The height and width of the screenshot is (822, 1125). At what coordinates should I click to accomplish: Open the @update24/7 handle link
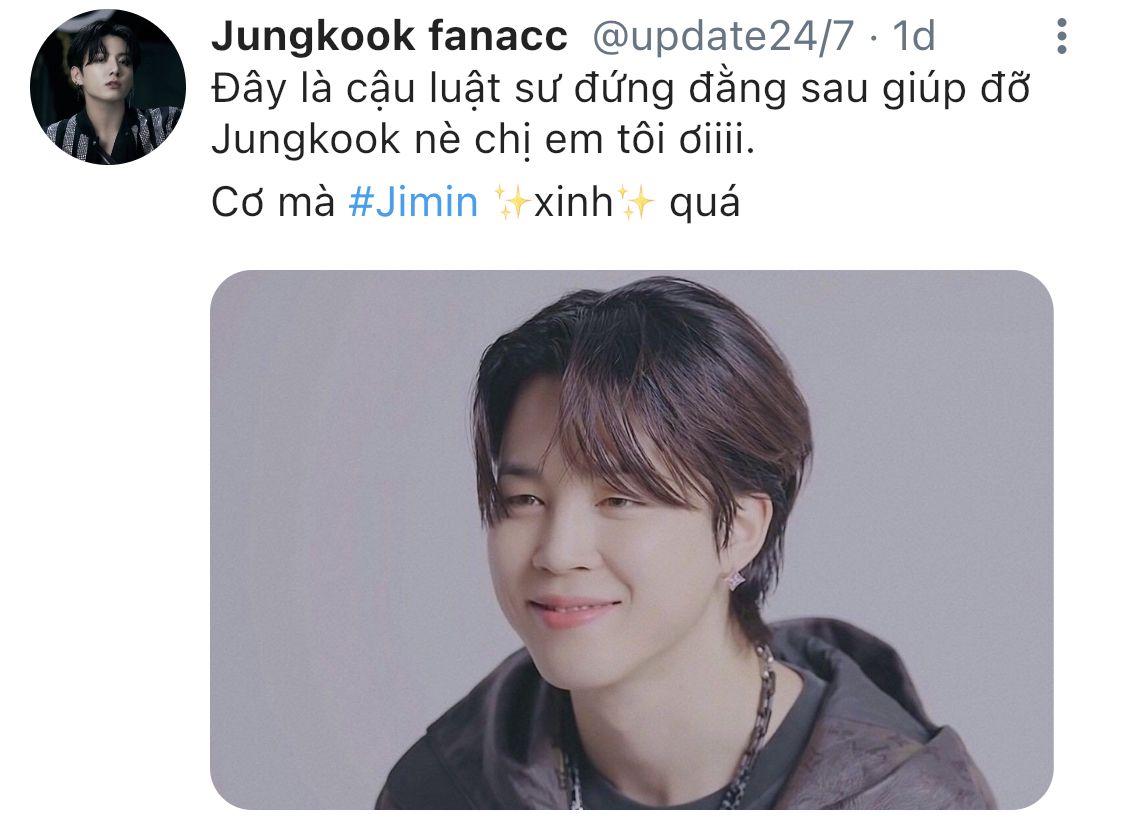pos(723,36)
